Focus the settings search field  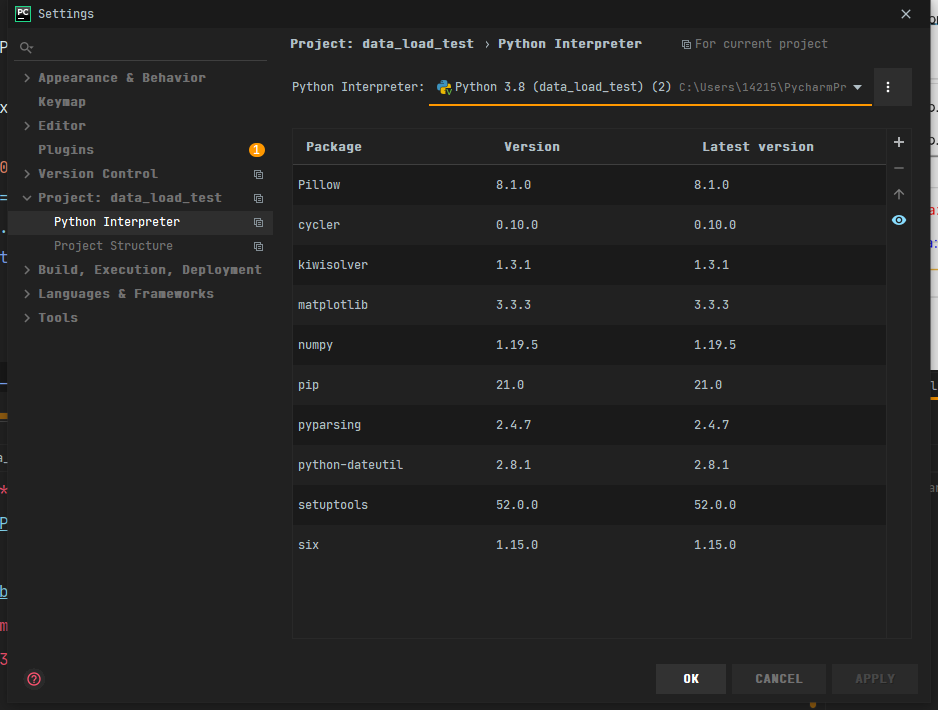pyautogui.click(x=142, y=47)
